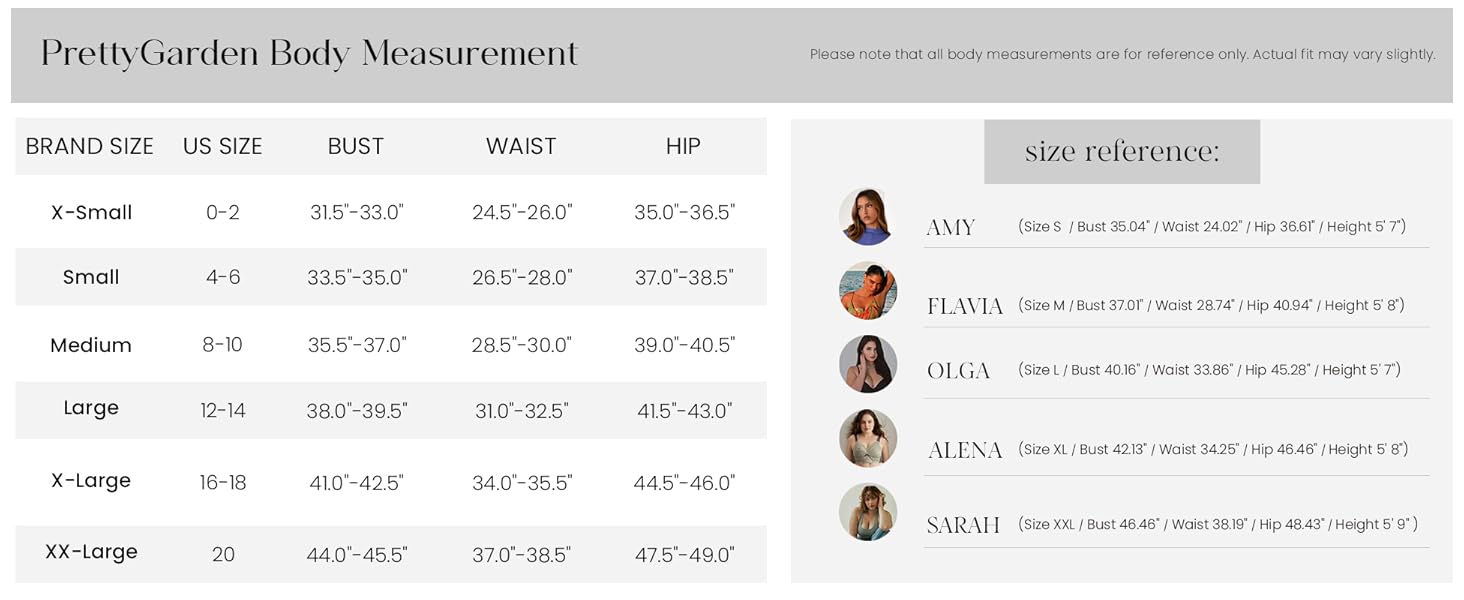Click the "size reference:" heading box
The height and width of the screenshot is (600, 1464).
[1121, 152]
